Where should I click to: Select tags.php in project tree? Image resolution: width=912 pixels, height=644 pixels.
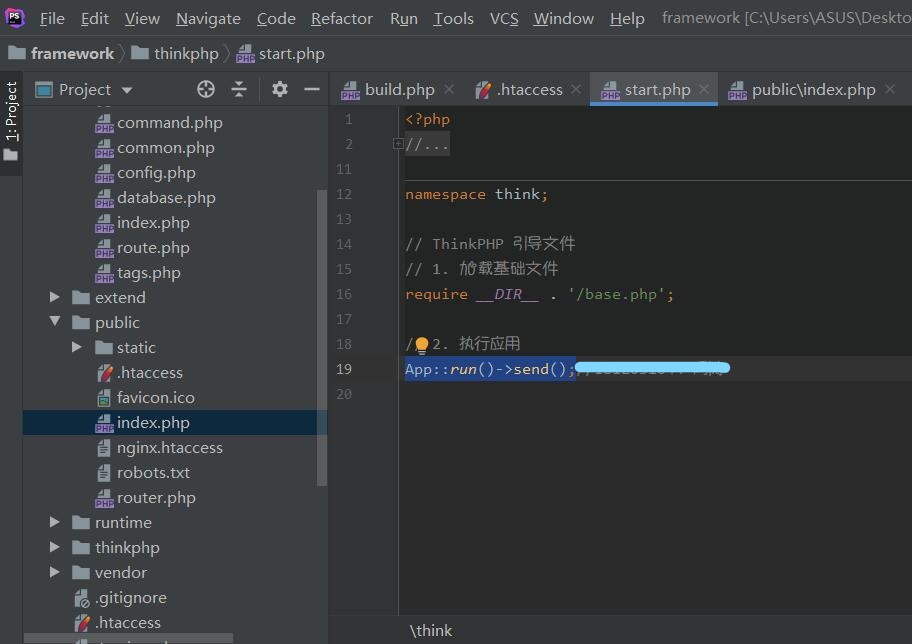[148, 273]
